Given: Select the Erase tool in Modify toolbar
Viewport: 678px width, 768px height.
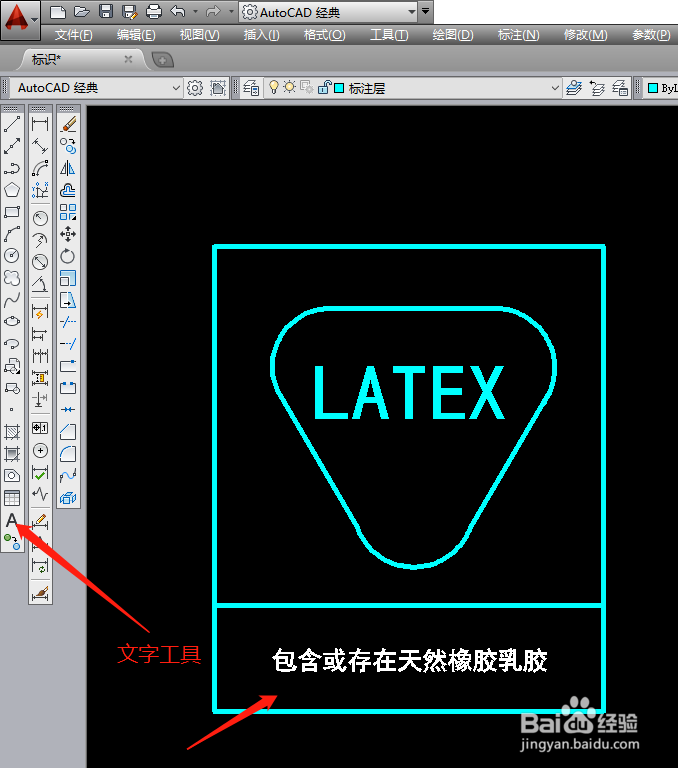Looking at the screenshot, I should pos(68,124).
